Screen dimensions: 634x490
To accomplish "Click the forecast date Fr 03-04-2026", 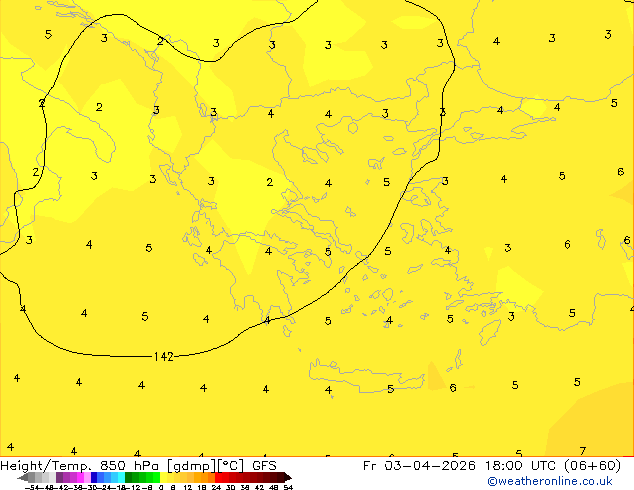I will (419, 466).
